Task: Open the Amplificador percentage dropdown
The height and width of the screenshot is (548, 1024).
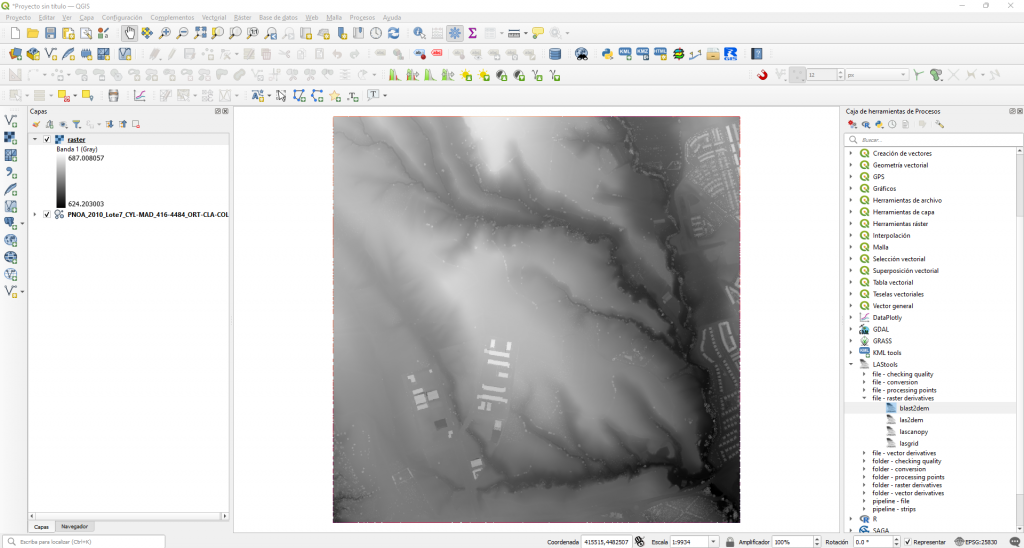Action: [812, 541]
